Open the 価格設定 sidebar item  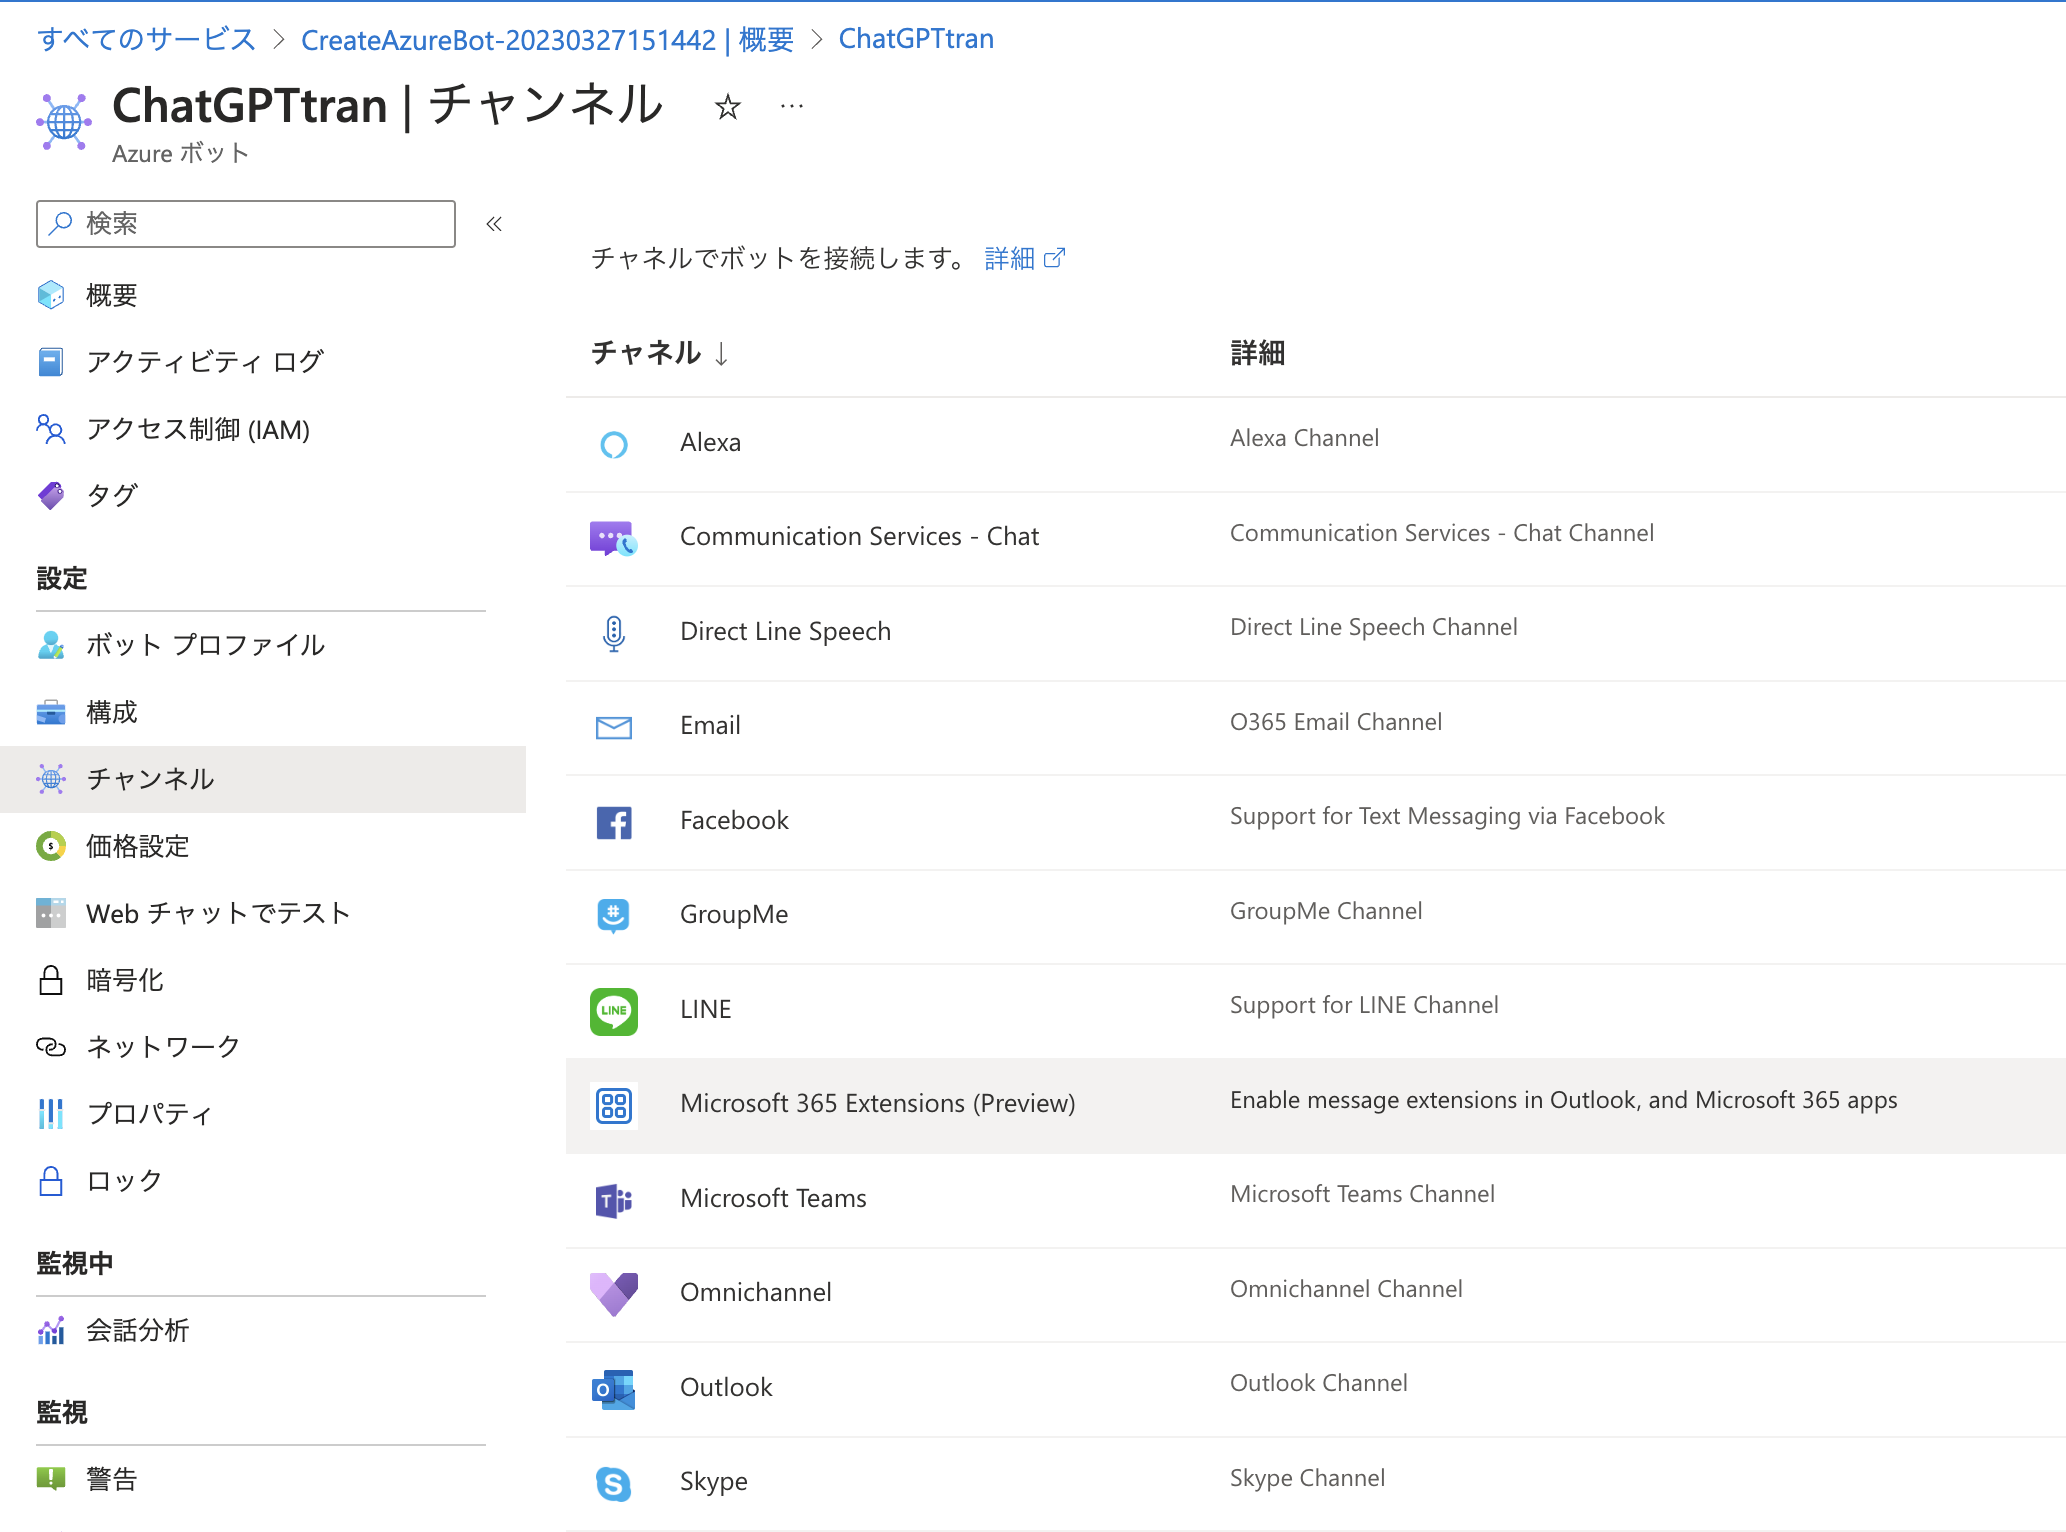pyautogui.click(x=137, y=846)
